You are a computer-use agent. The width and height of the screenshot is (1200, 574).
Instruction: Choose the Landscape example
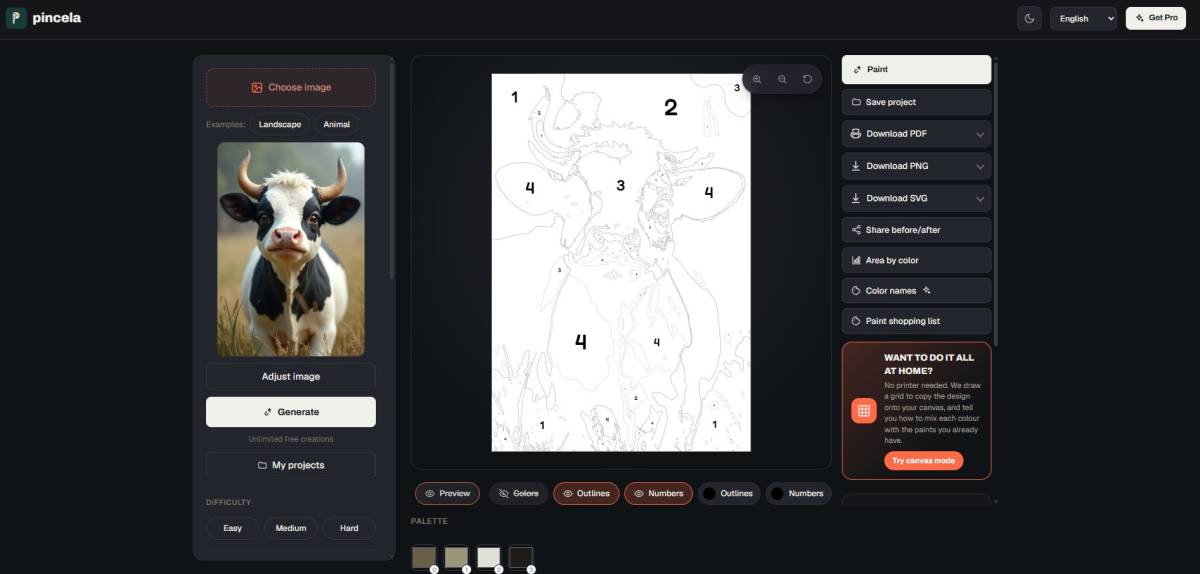(x=280, y=124)
